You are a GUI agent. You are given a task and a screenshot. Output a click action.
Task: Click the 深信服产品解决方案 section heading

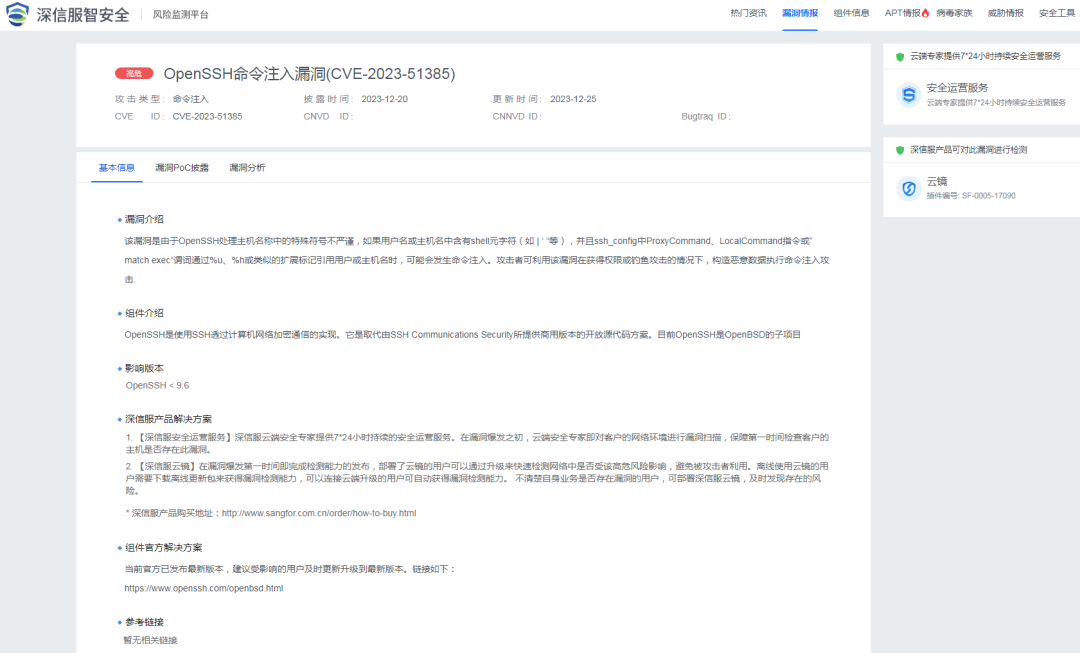(168, 419)
